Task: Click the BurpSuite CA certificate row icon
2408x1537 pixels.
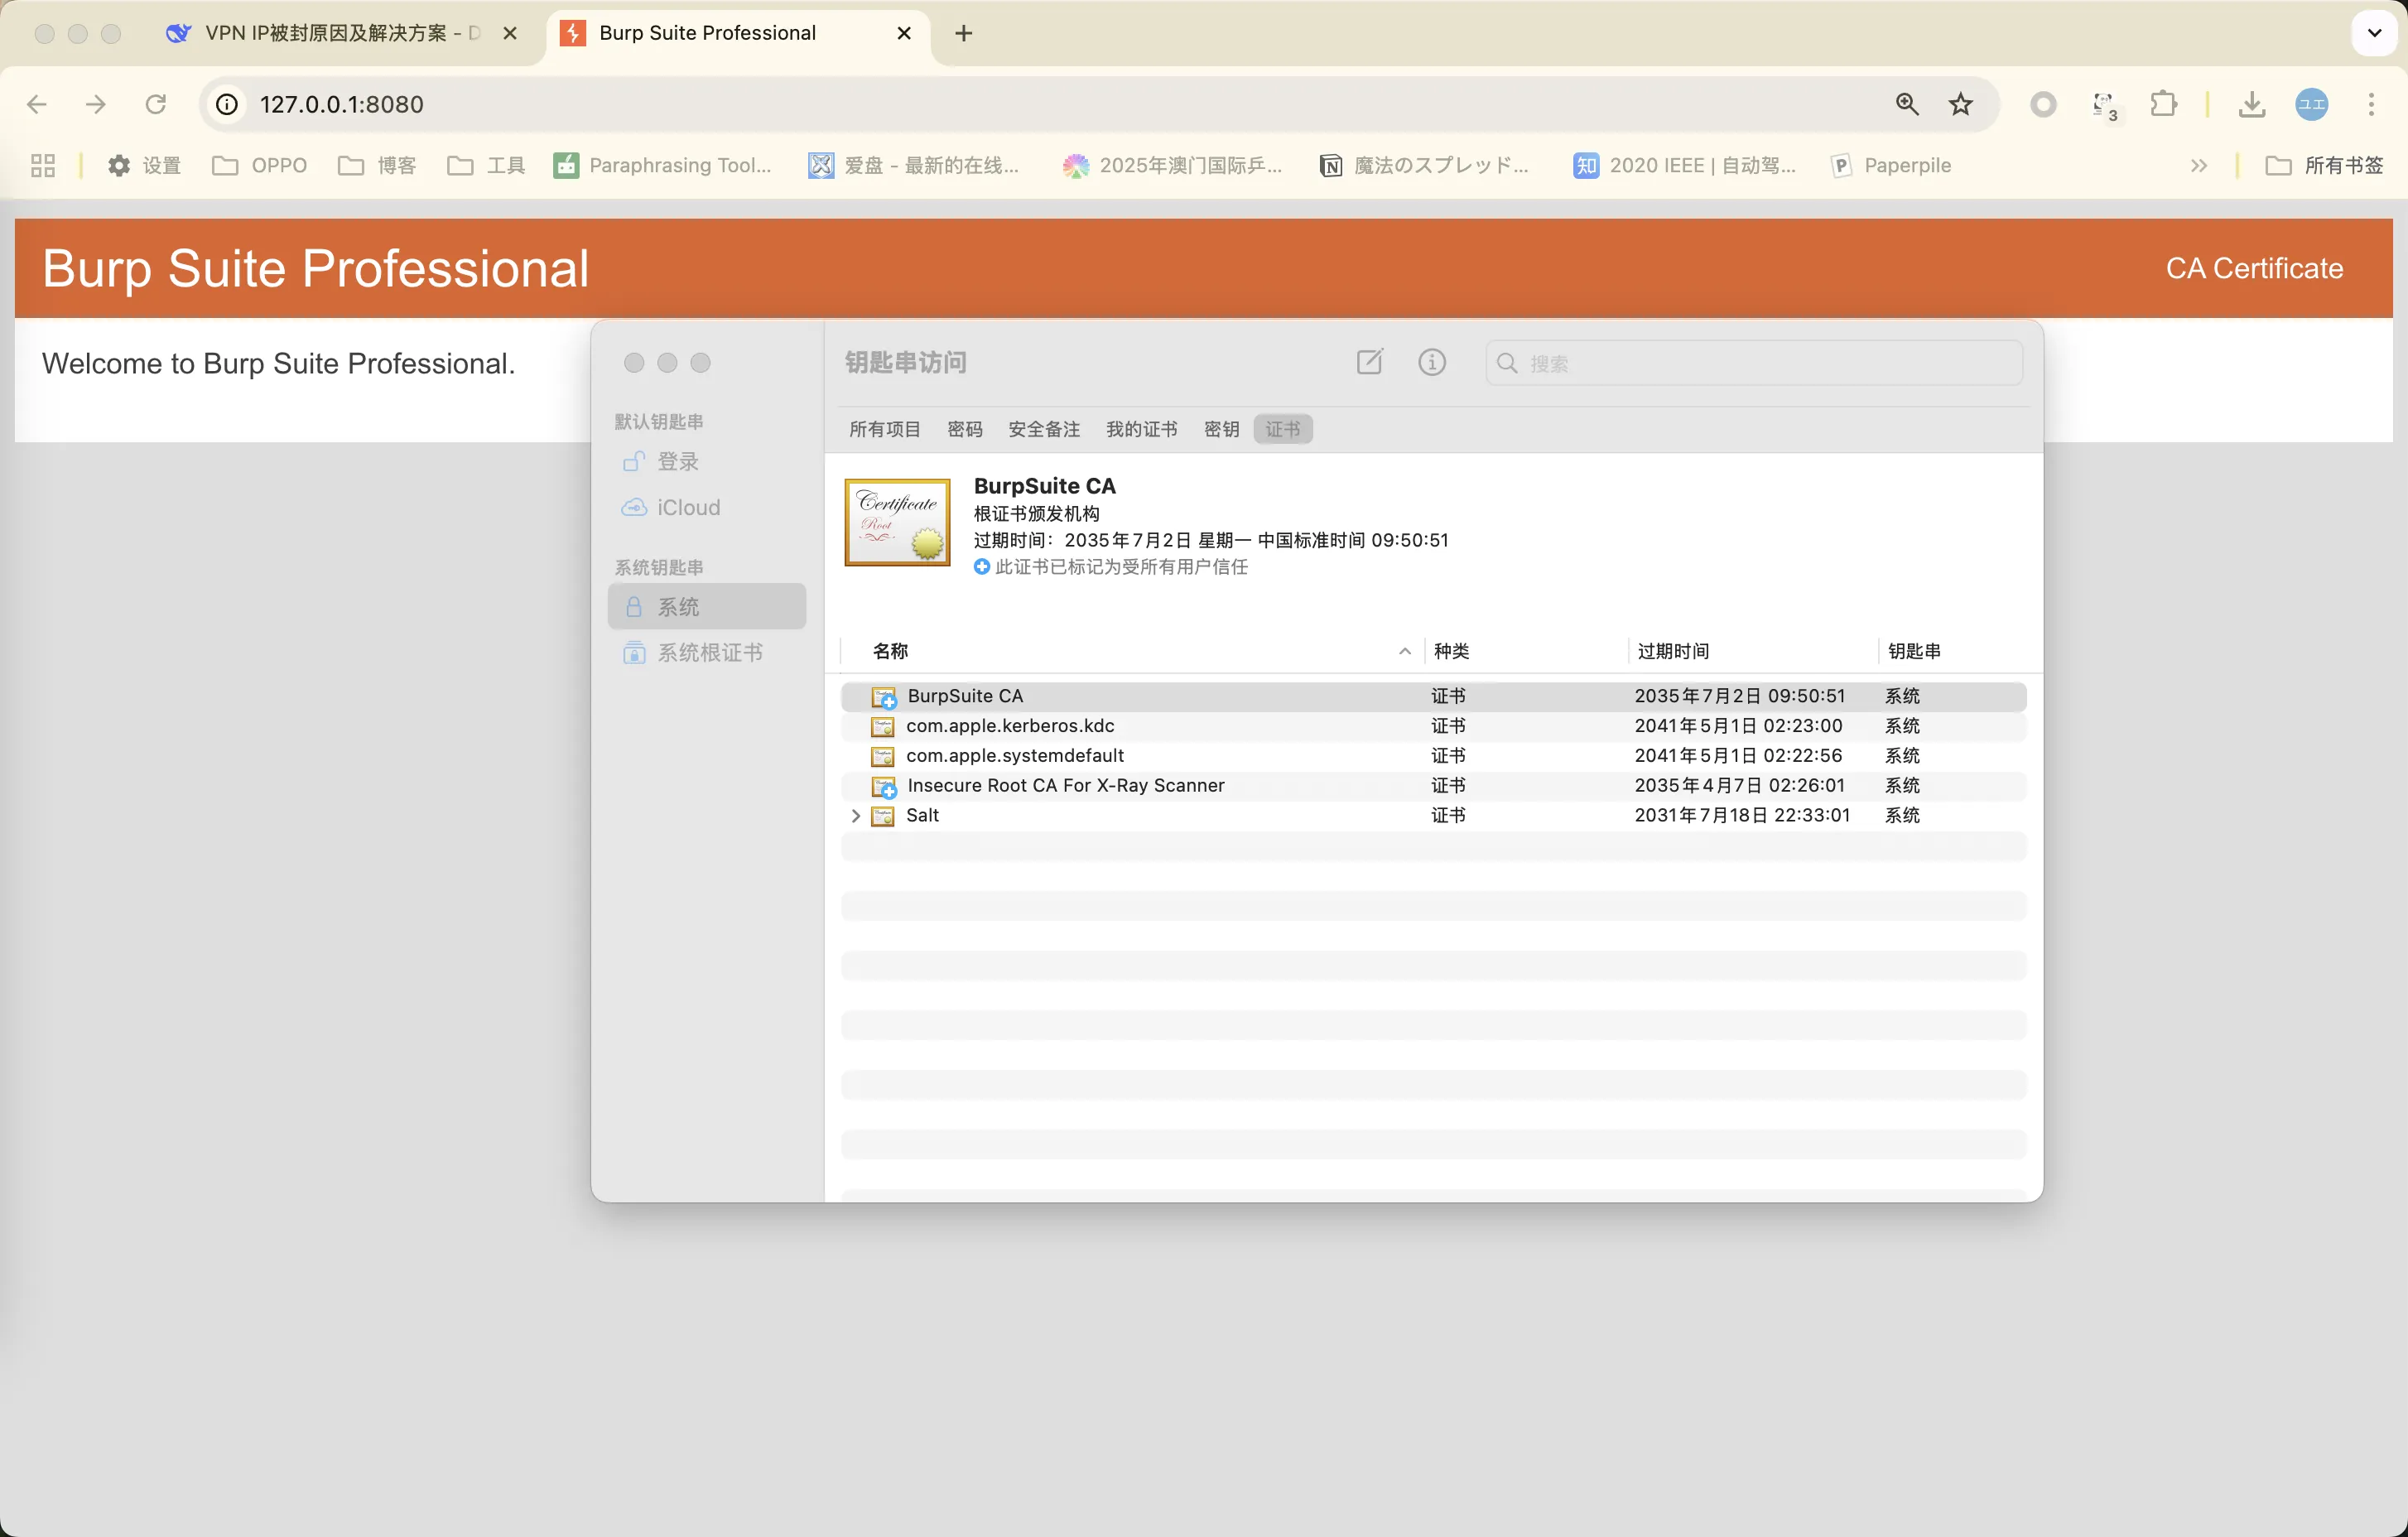Action: (x=884, y=697)
